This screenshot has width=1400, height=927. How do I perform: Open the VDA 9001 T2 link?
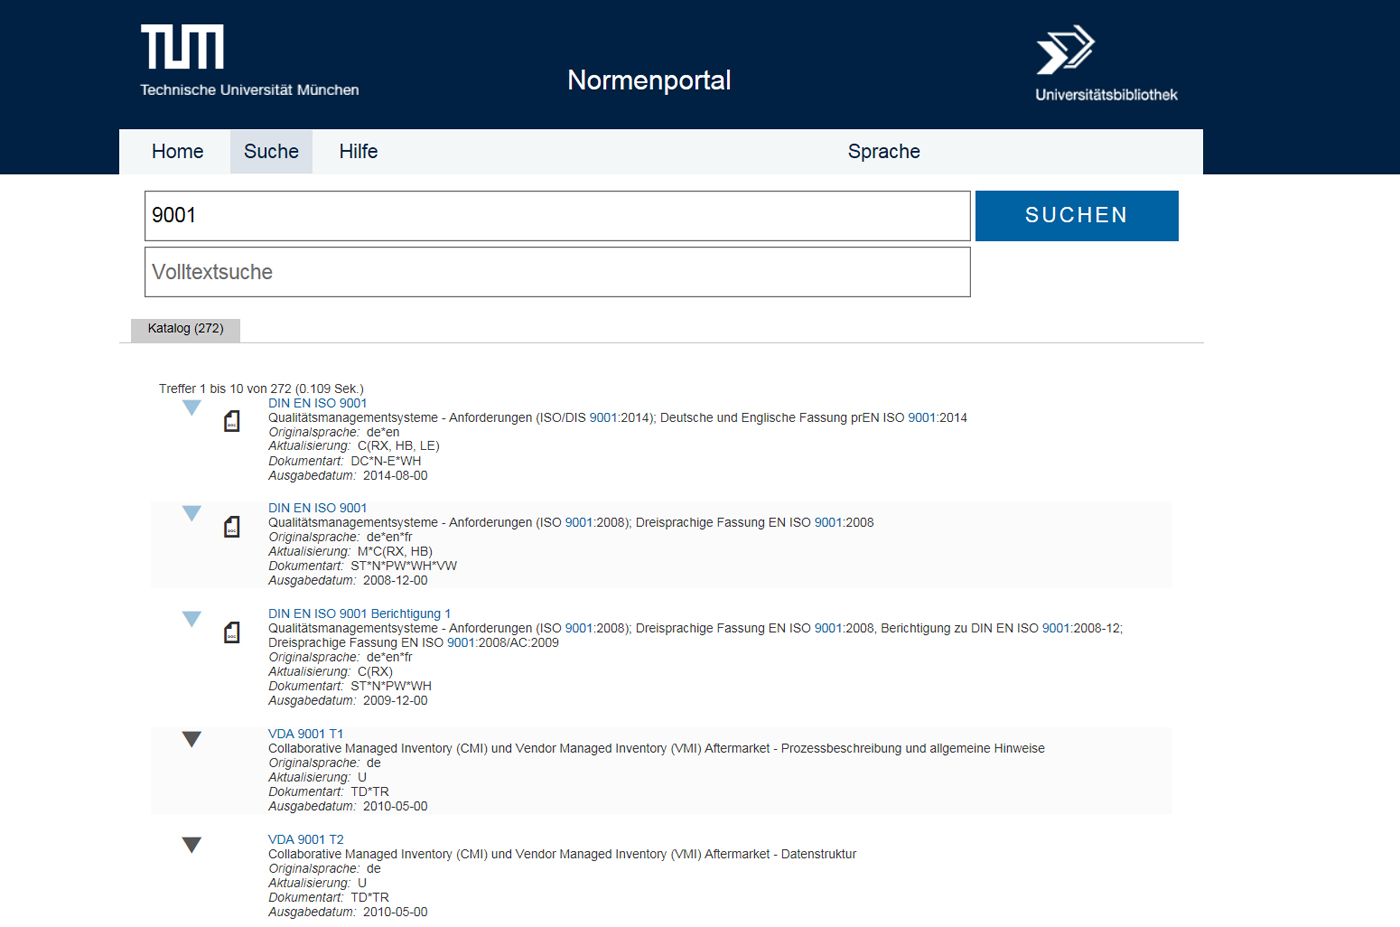click(305, 840)
